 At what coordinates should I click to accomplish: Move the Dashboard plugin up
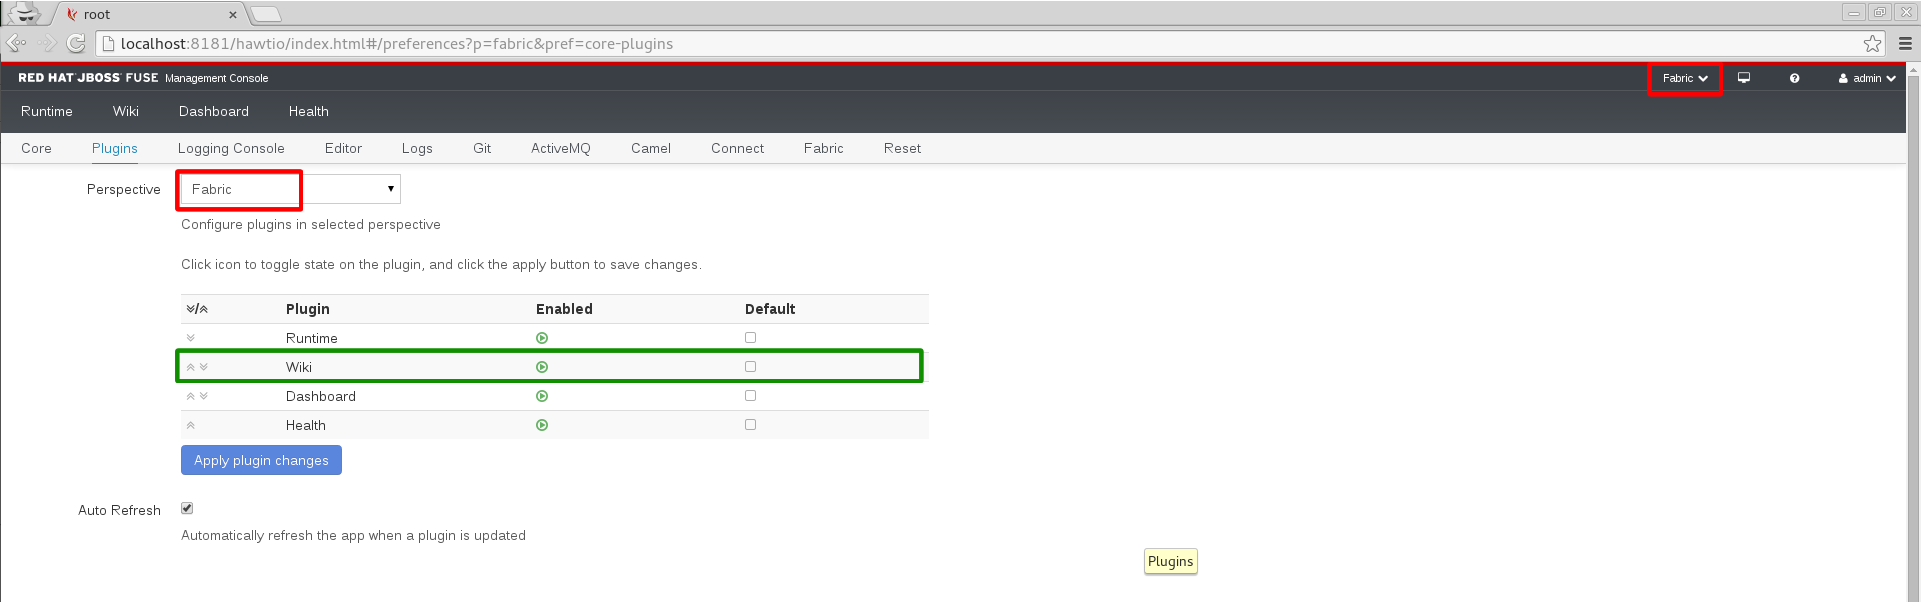(191, 396)
